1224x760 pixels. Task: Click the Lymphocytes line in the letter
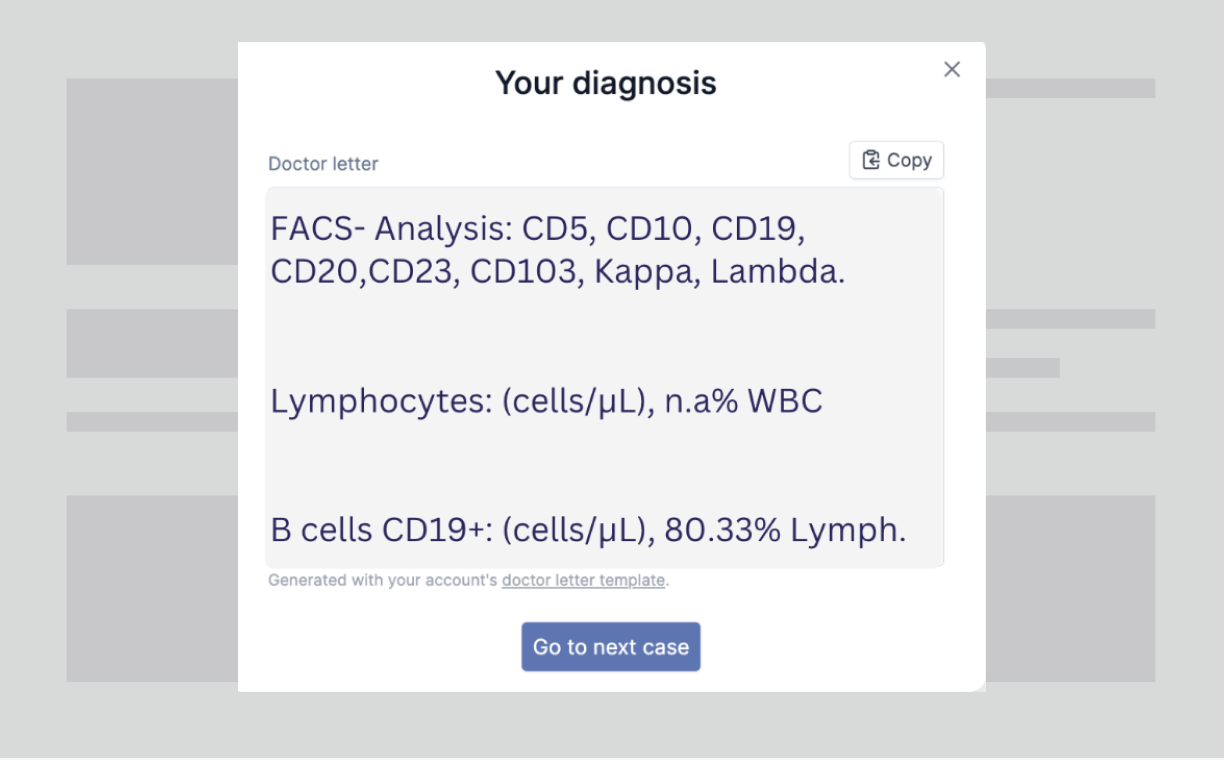coord(546,402)
